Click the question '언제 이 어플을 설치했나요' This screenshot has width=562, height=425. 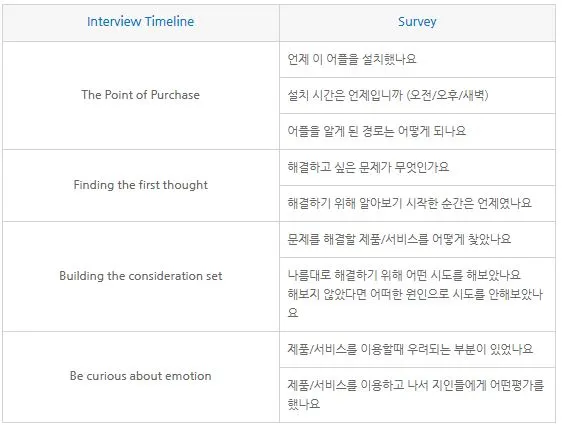(352, 59)
